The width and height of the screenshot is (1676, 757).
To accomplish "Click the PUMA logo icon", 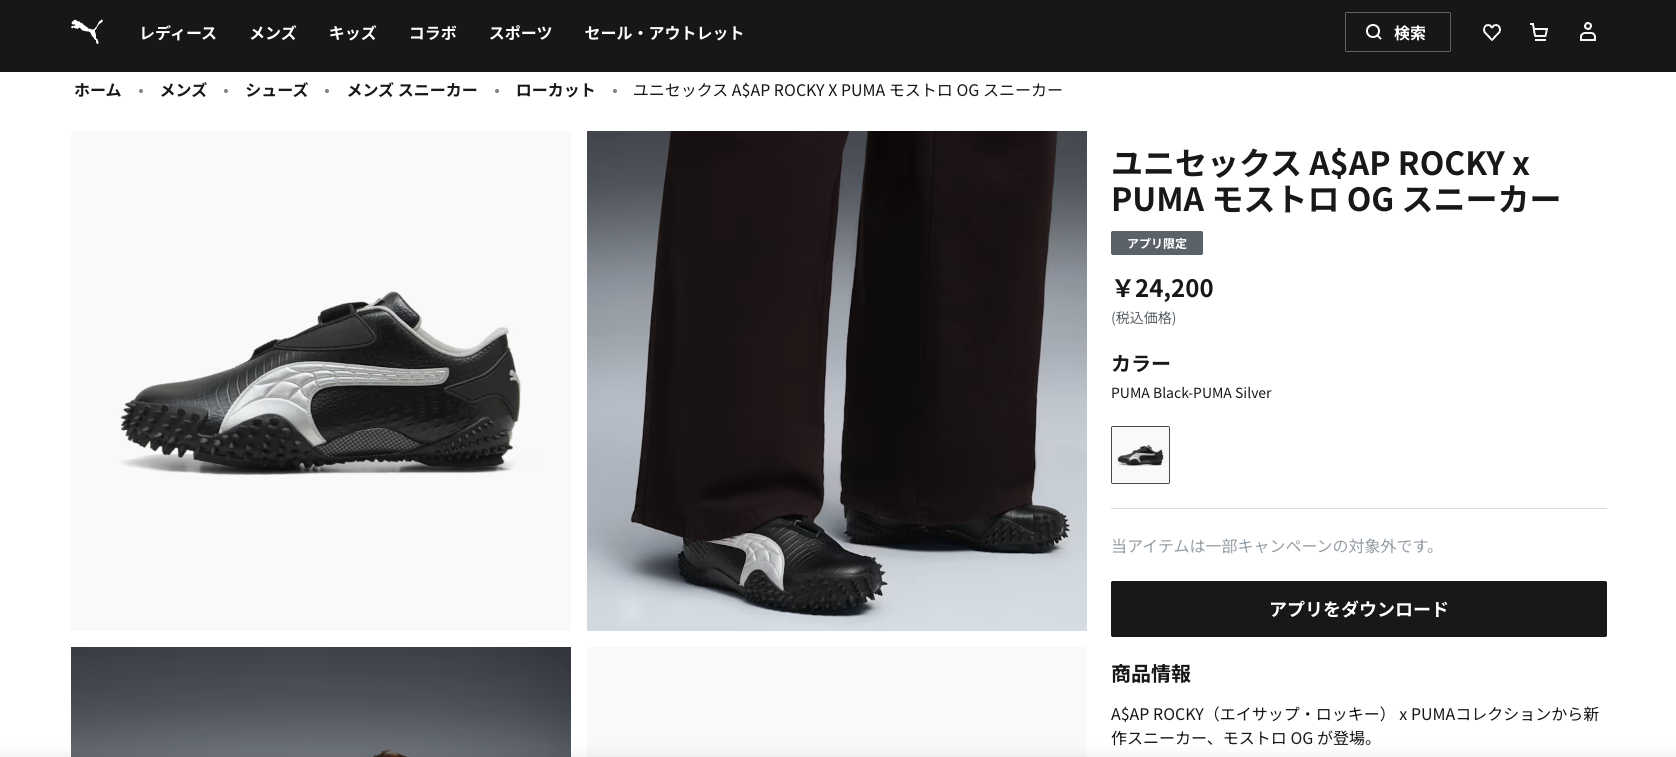I will pos(87,32).
